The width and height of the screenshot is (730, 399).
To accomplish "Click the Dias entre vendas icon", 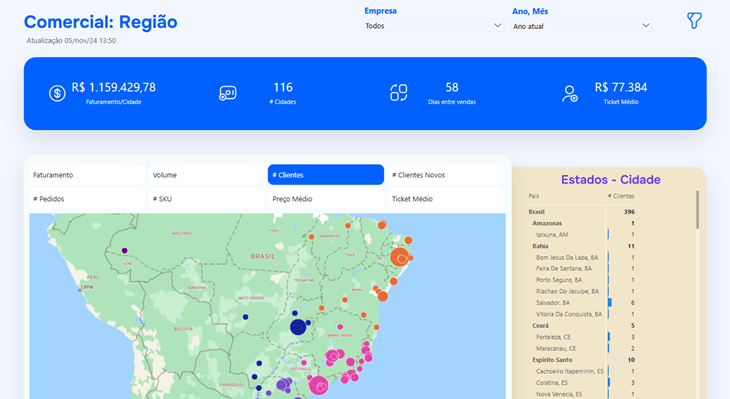I will click(399, 93).
